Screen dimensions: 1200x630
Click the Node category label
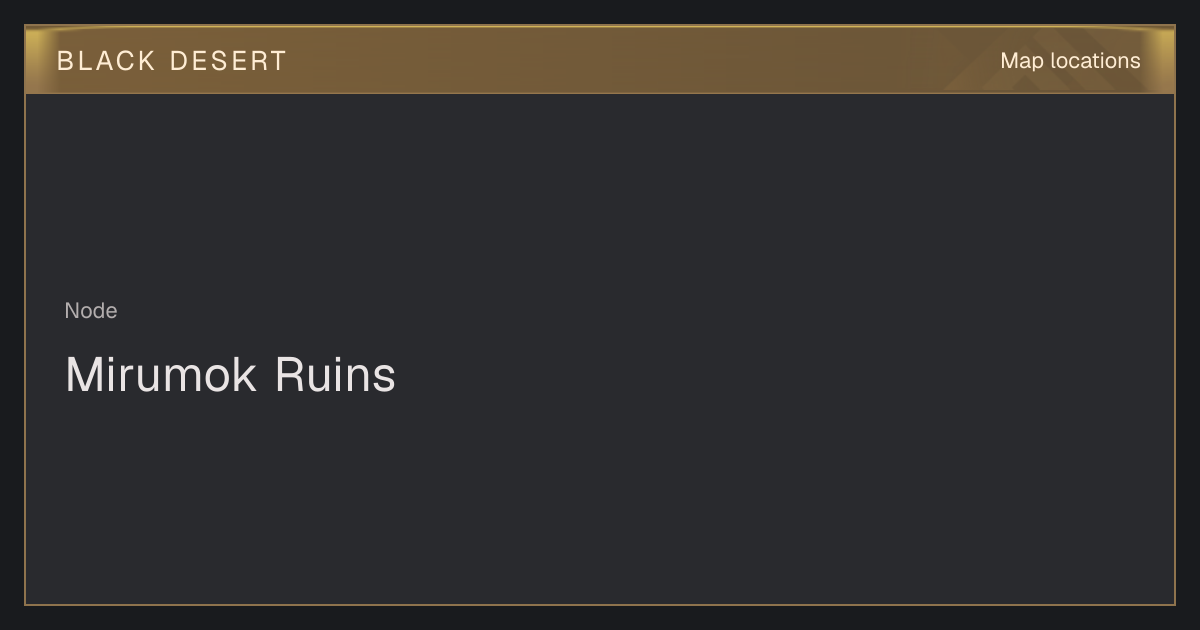click(91, 311)
